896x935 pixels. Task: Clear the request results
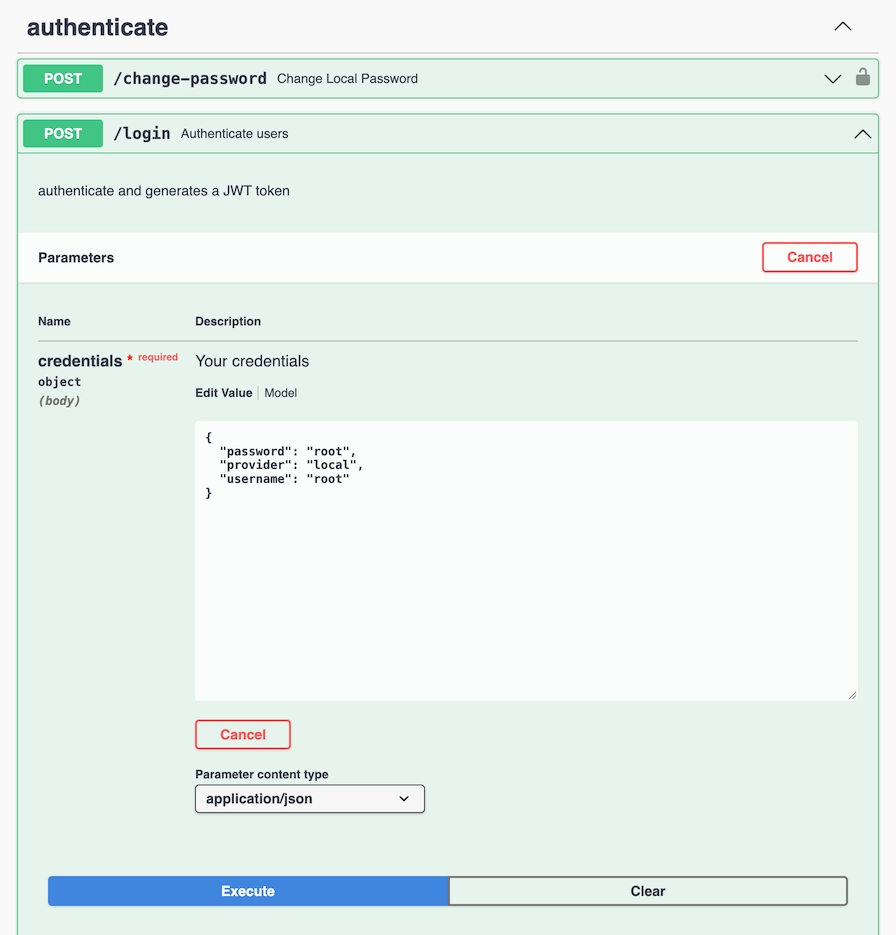point(648,891)
